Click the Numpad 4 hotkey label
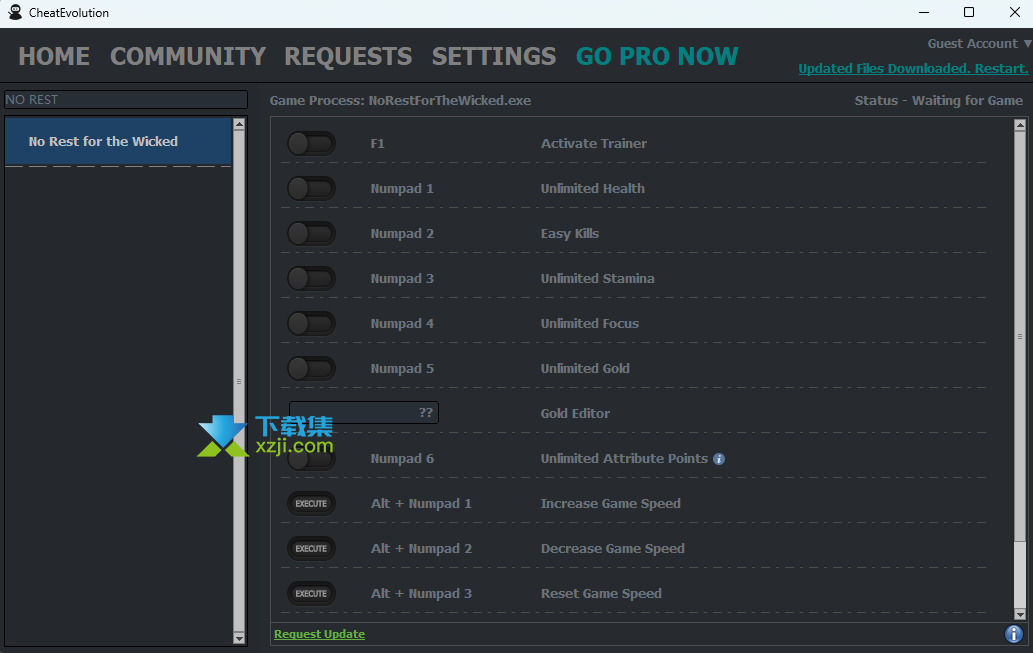Viewport: 1033px width, 653px height. point(402,324)
